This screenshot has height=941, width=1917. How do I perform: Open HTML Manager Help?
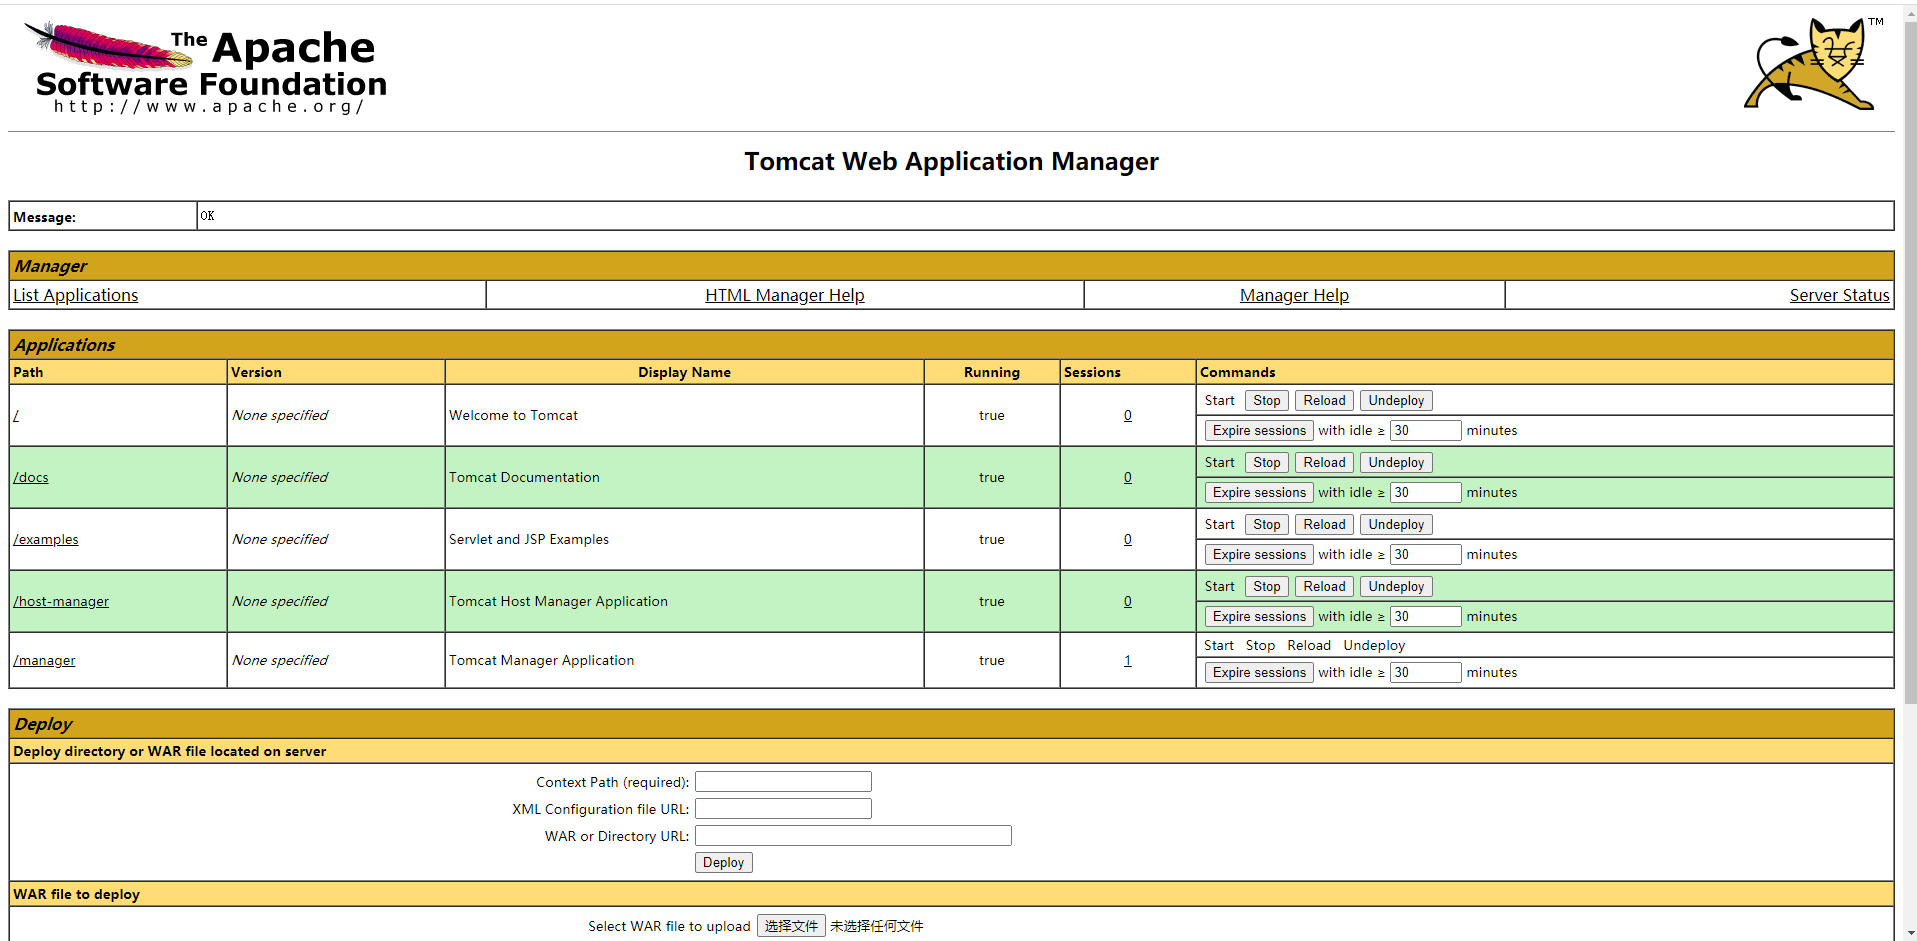coord(785,295)
